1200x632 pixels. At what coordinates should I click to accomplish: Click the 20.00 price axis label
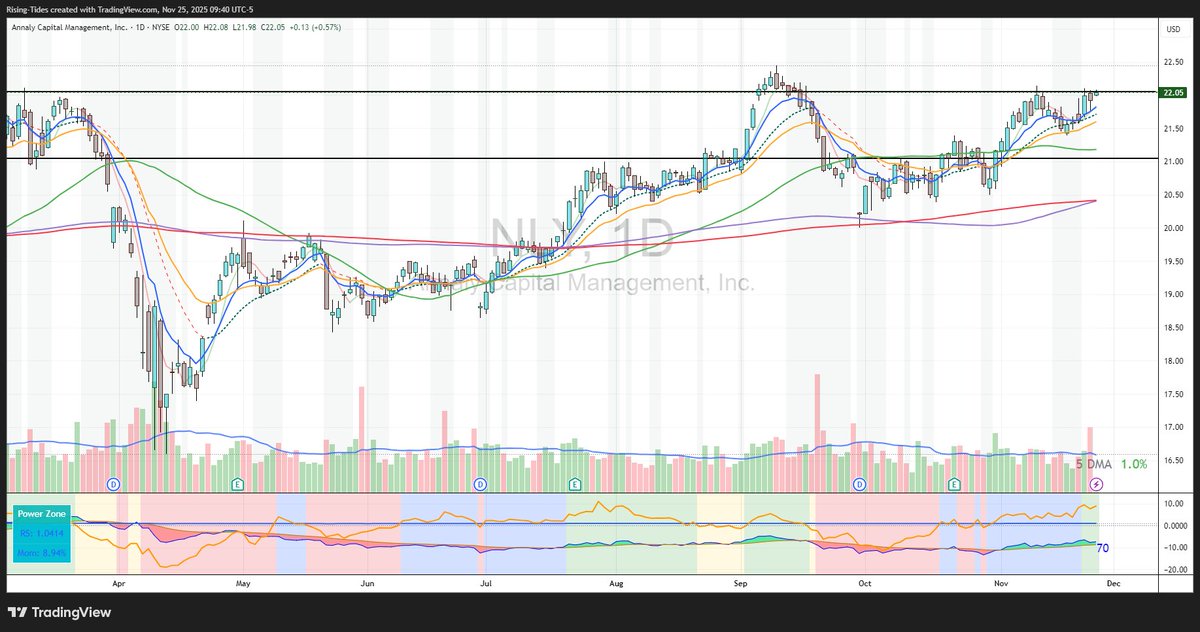1173,227
